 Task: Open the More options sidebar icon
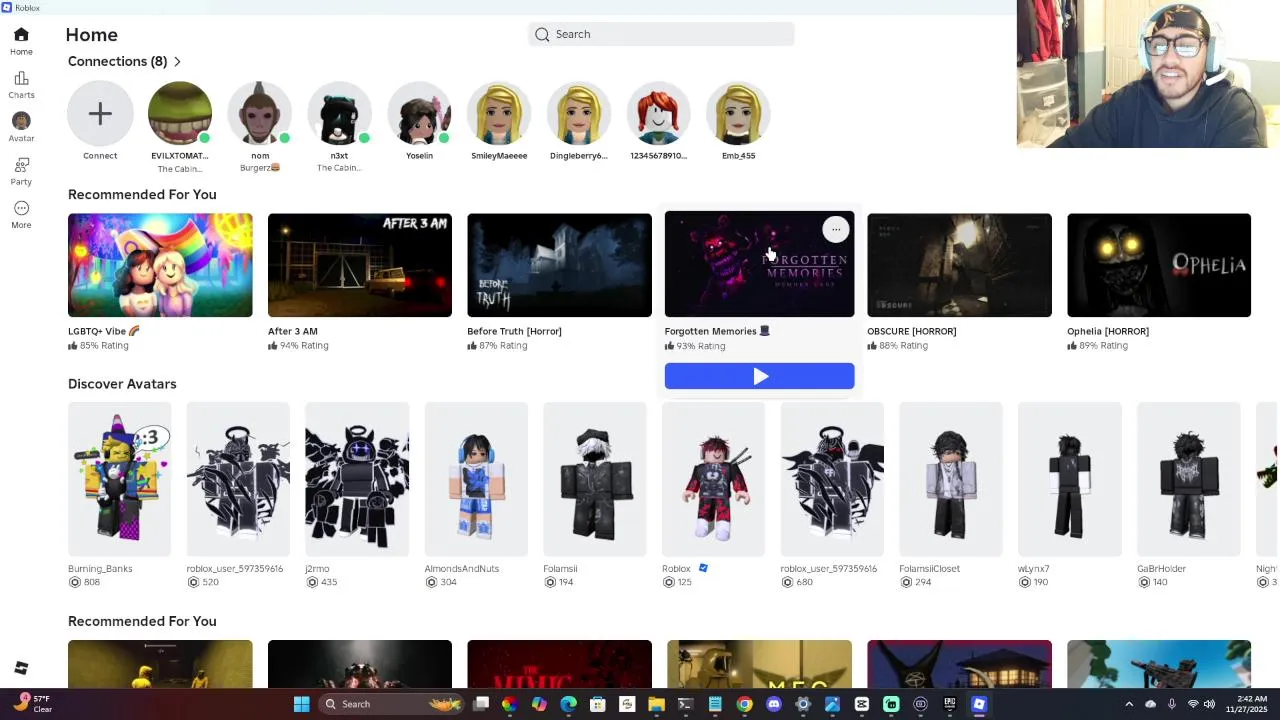(x=21, y=215)
